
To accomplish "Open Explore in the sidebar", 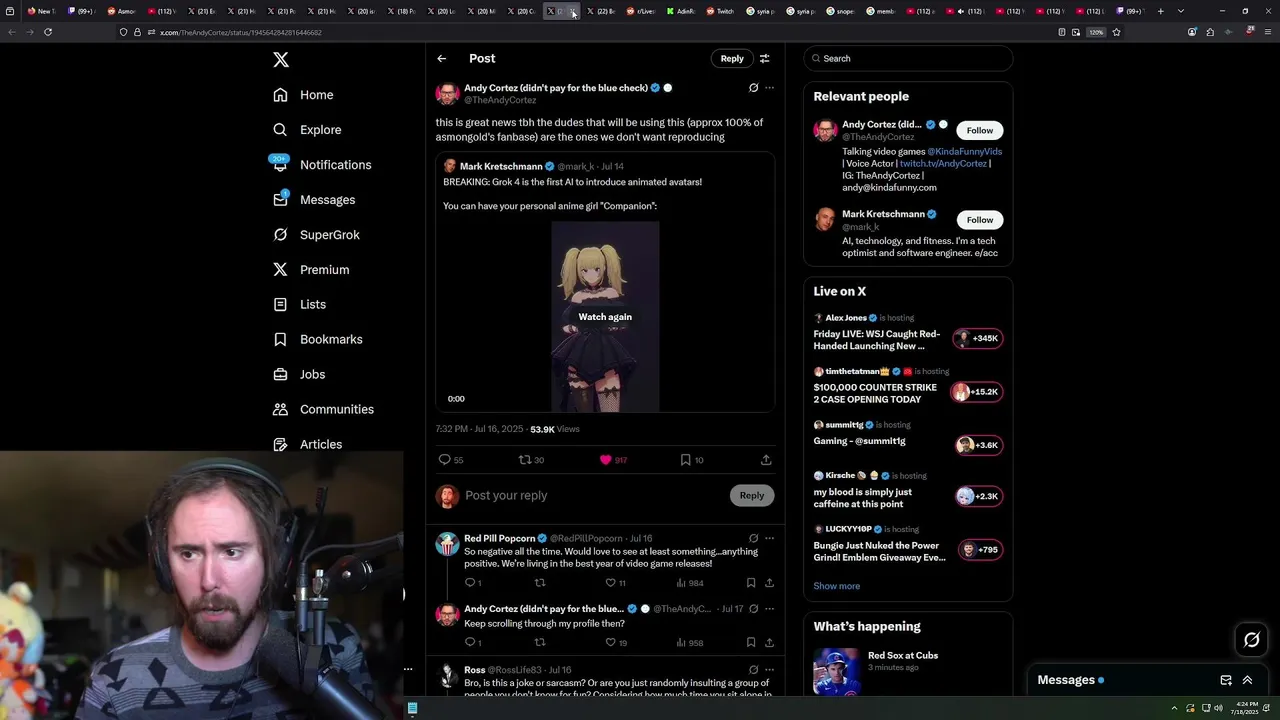I will click(307, 130).
